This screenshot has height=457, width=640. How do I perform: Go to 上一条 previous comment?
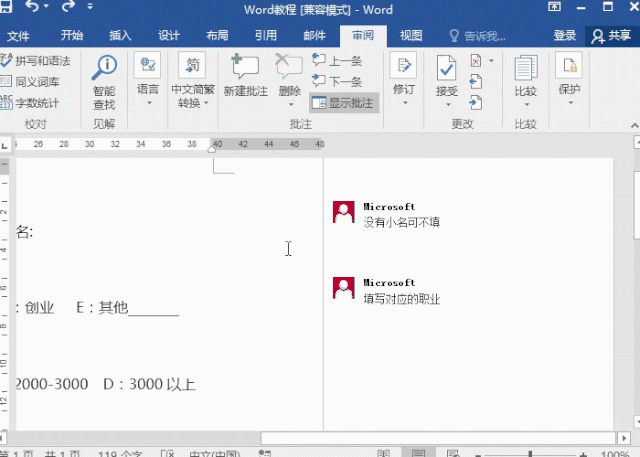coord(337,61)
